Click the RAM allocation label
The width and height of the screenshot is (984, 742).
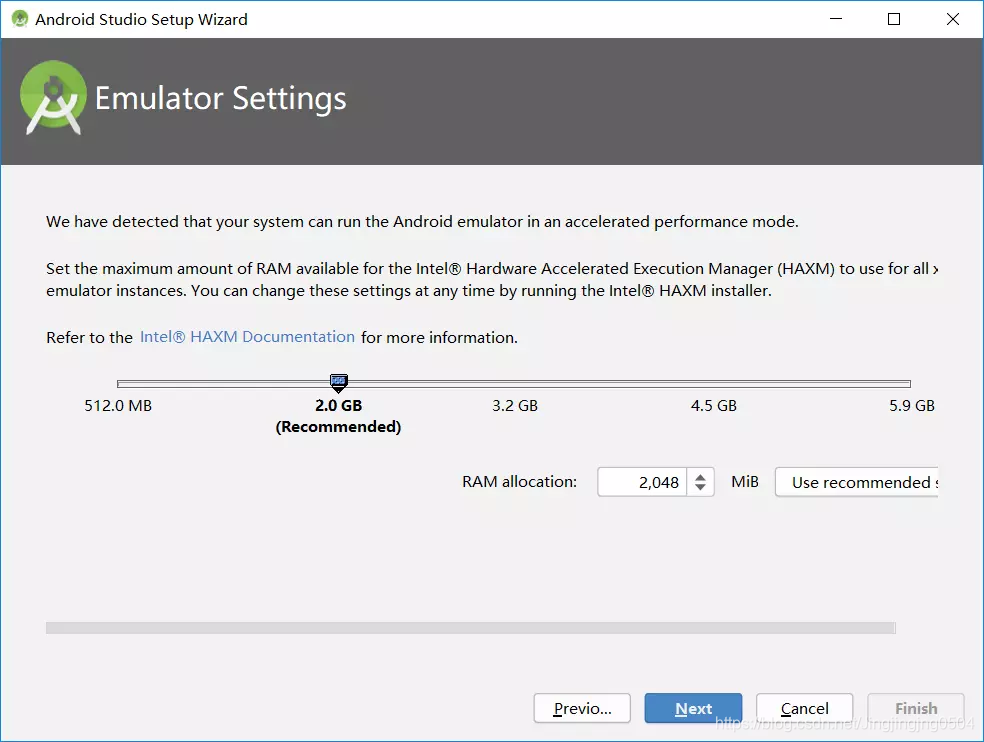click(x=520, y=481)
